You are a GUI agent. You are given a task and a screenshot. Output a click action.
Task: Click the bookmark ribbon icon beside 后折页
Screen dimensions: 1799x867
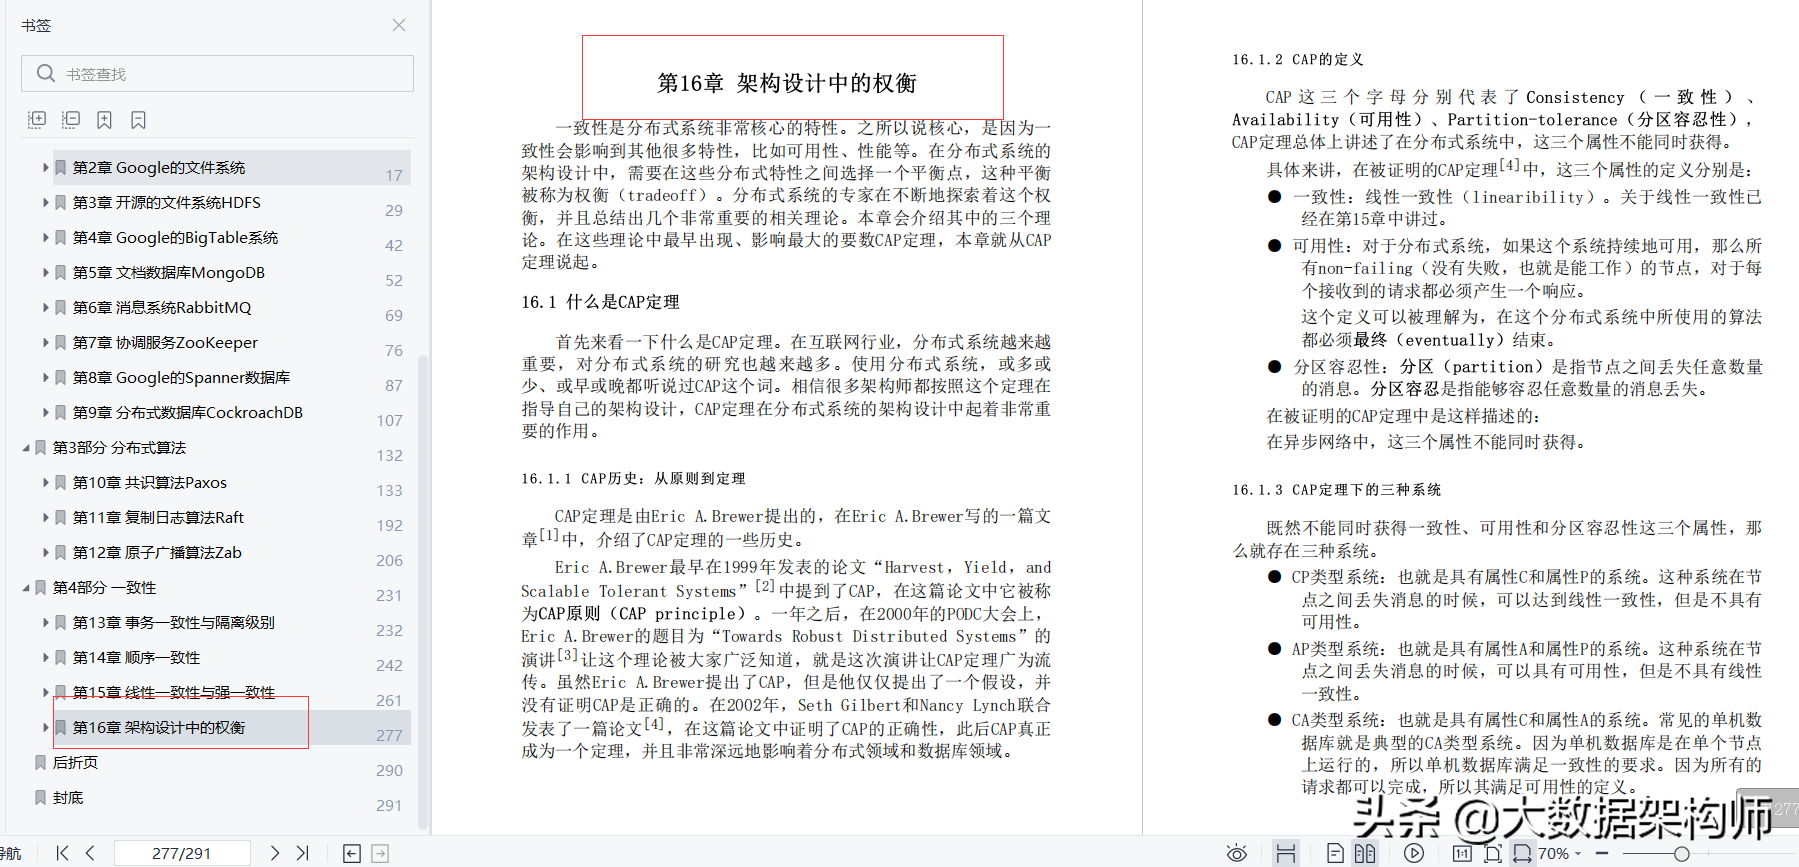point(40,762)
